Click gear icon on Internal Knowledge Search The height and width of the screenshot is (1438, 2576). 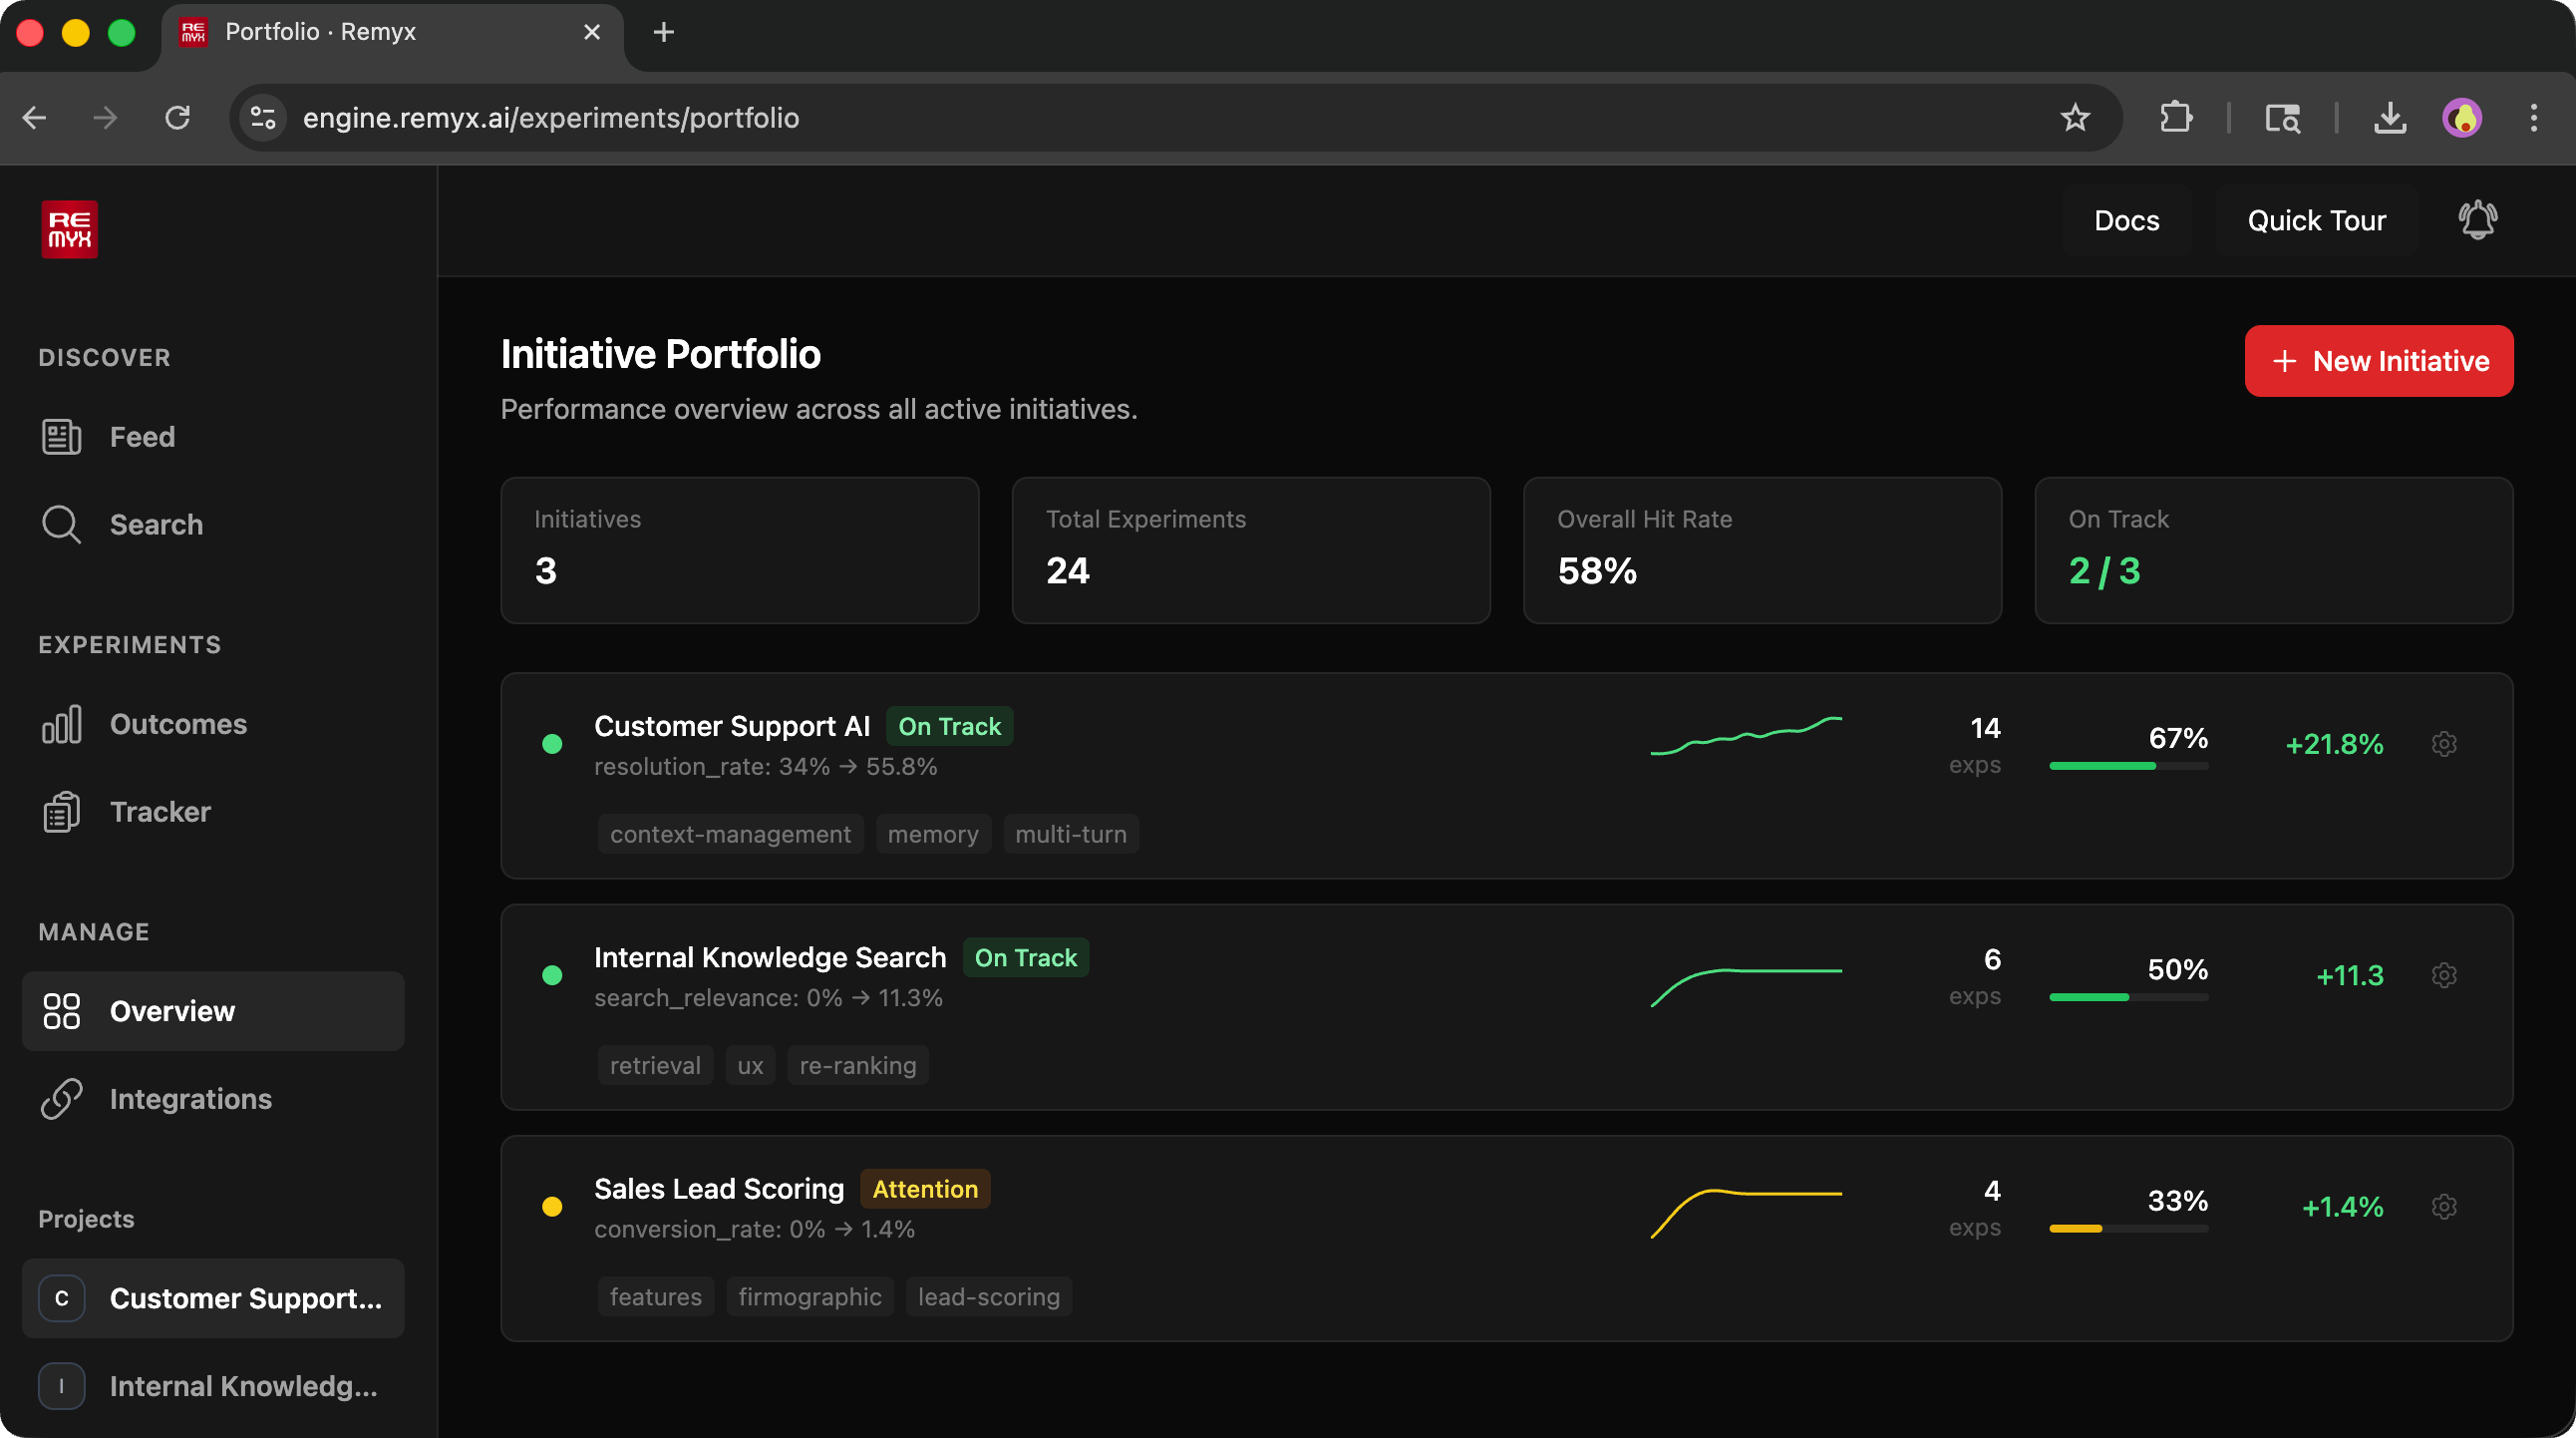[x=2443, y=975]
